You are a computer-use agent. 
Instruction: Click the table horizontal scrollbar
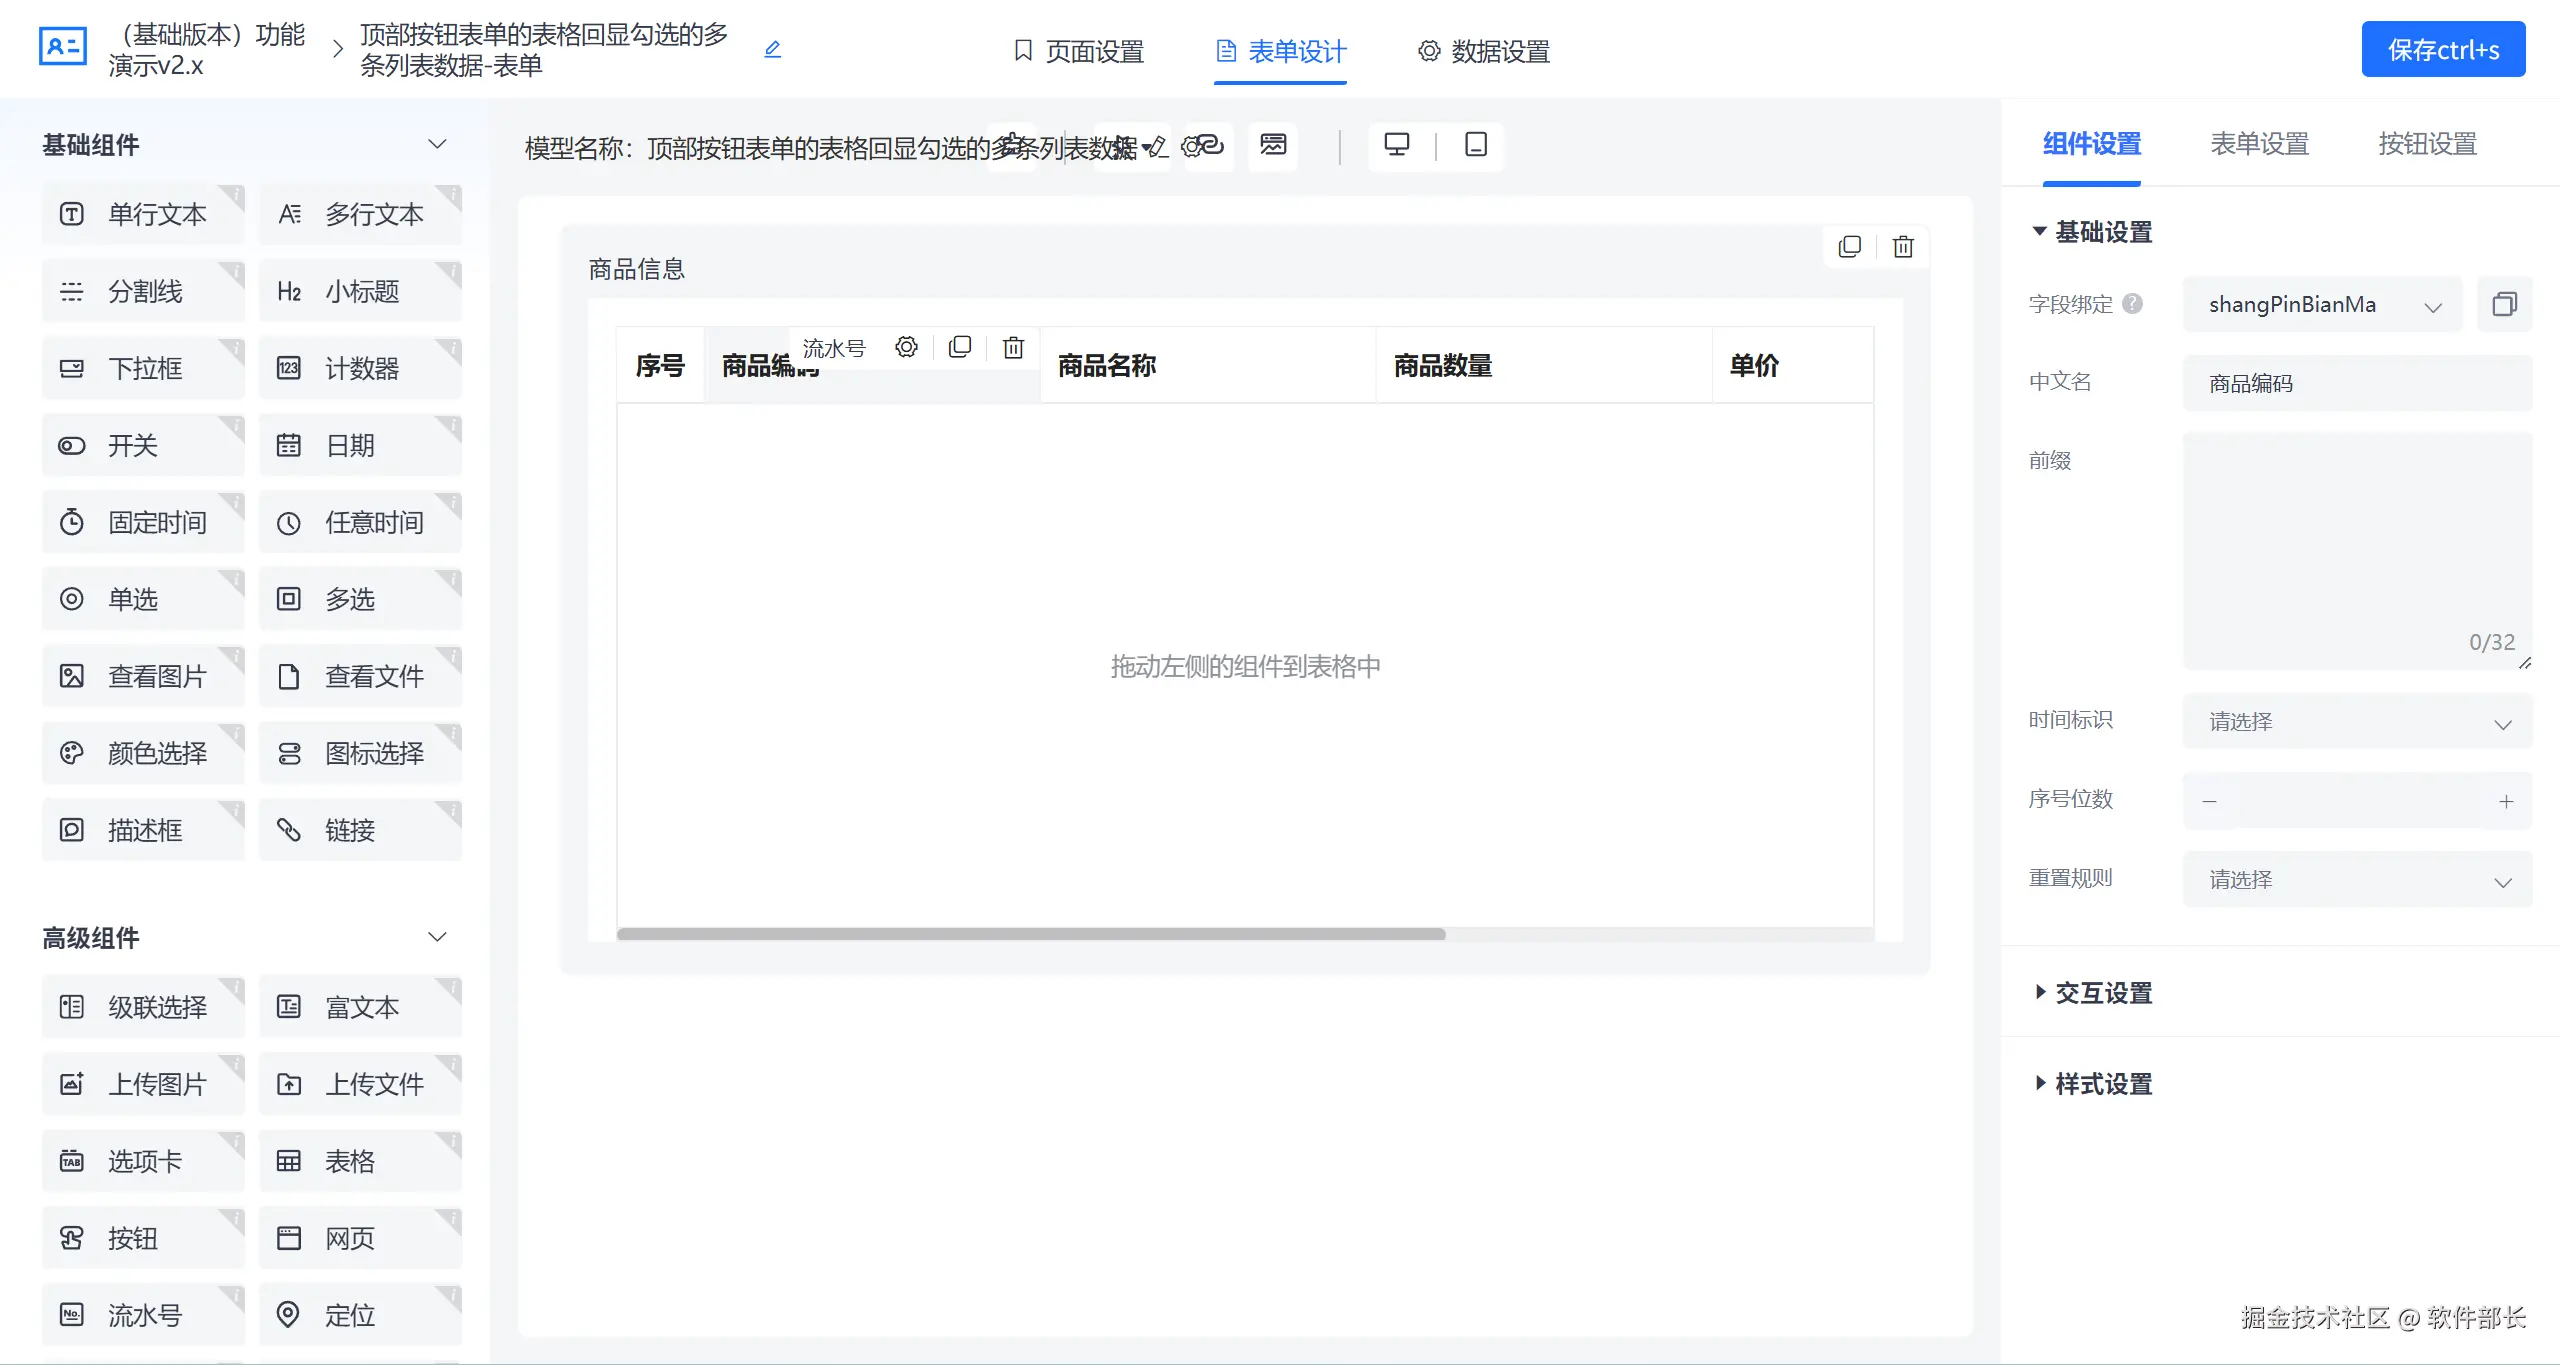coord(1030,934)
